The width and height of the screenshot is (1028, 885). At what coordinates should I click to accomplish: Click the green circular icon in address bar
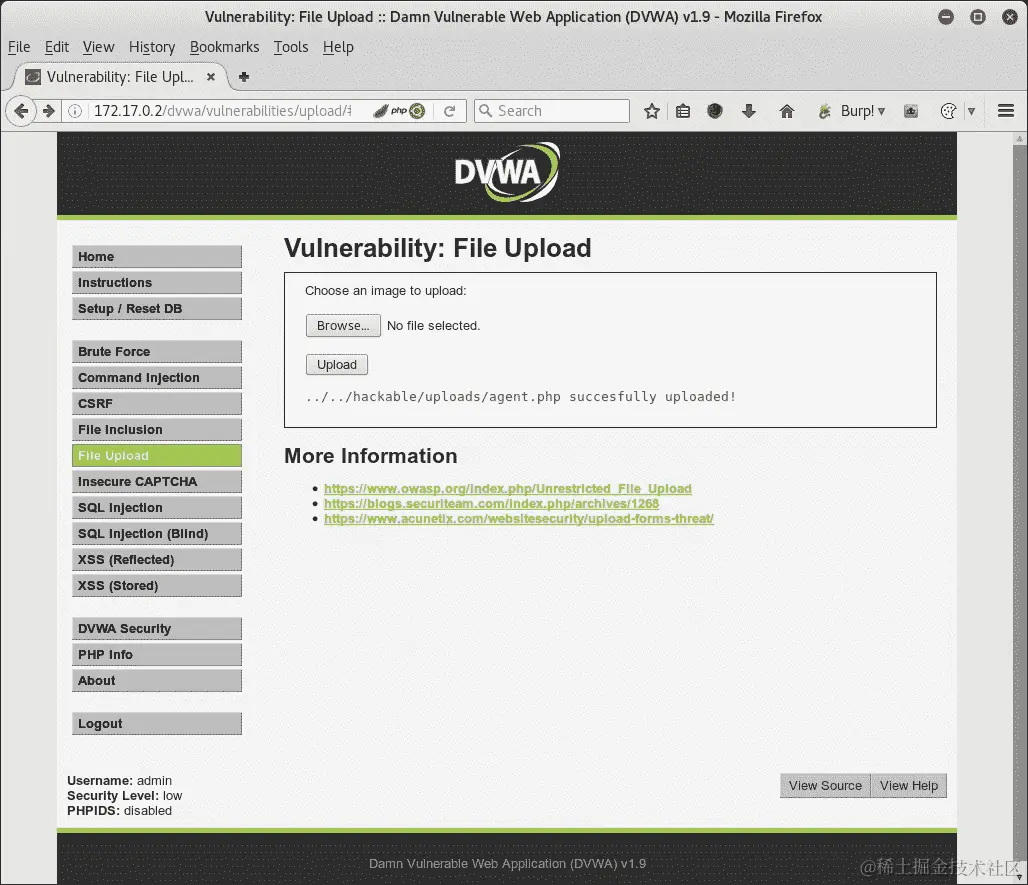point(417,111)
